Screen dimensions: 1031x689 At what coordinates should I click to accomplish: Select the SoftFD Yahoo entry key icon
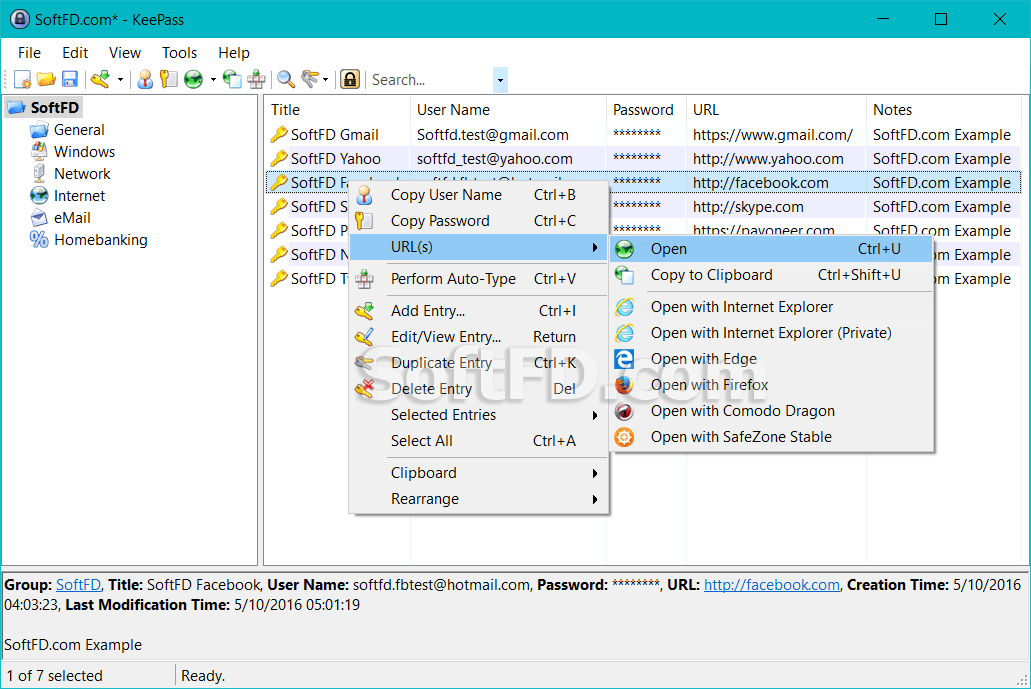coord(279,158)
